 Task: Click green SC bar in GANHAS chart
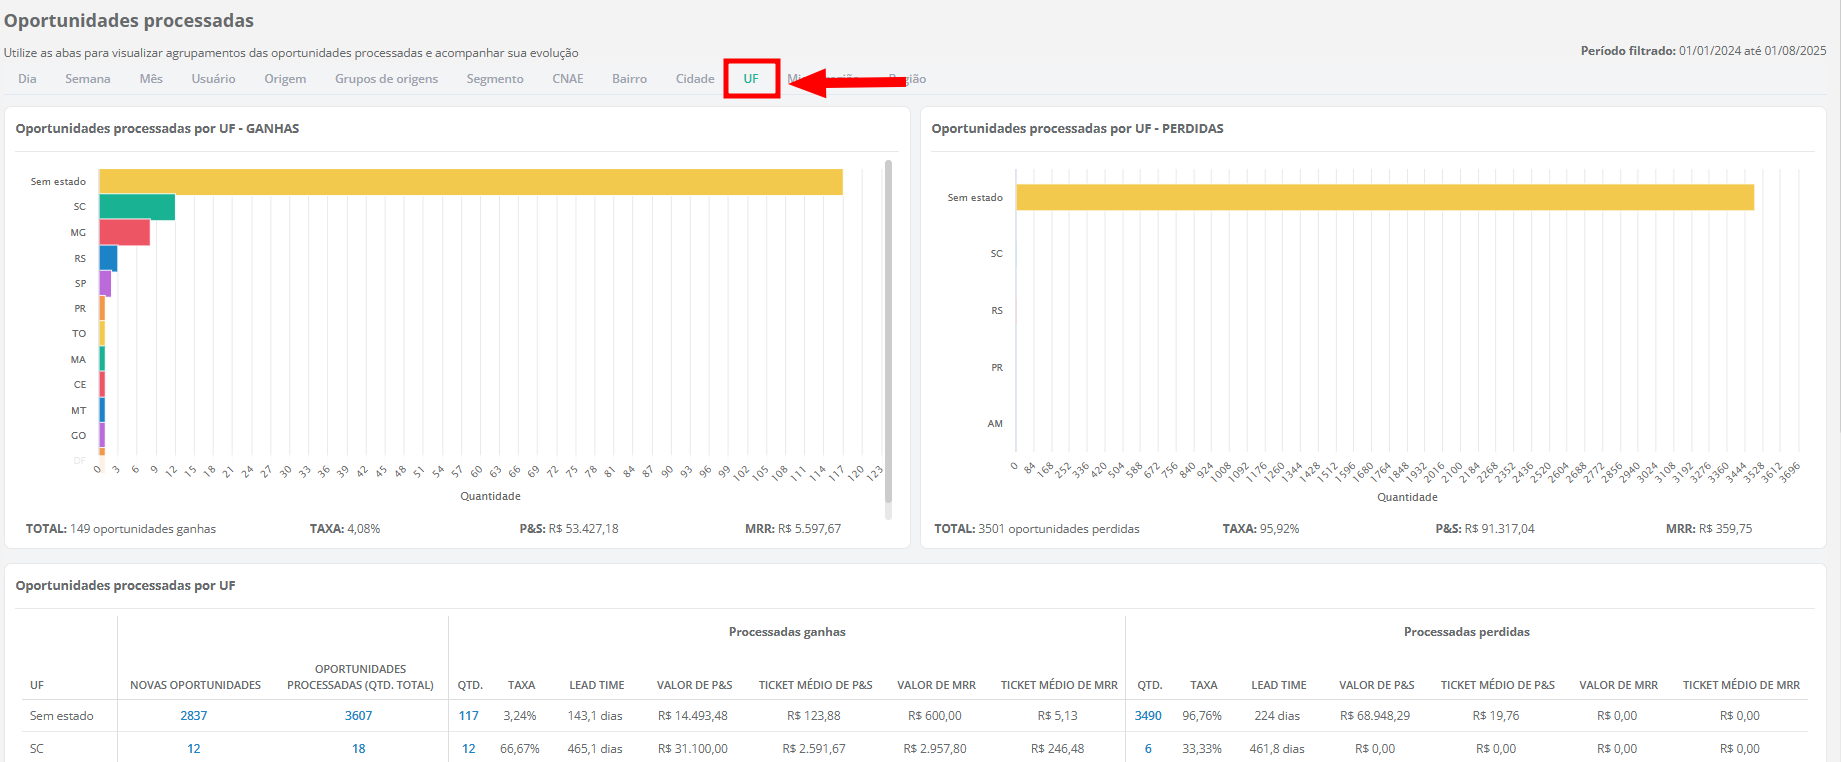point(137,207)
